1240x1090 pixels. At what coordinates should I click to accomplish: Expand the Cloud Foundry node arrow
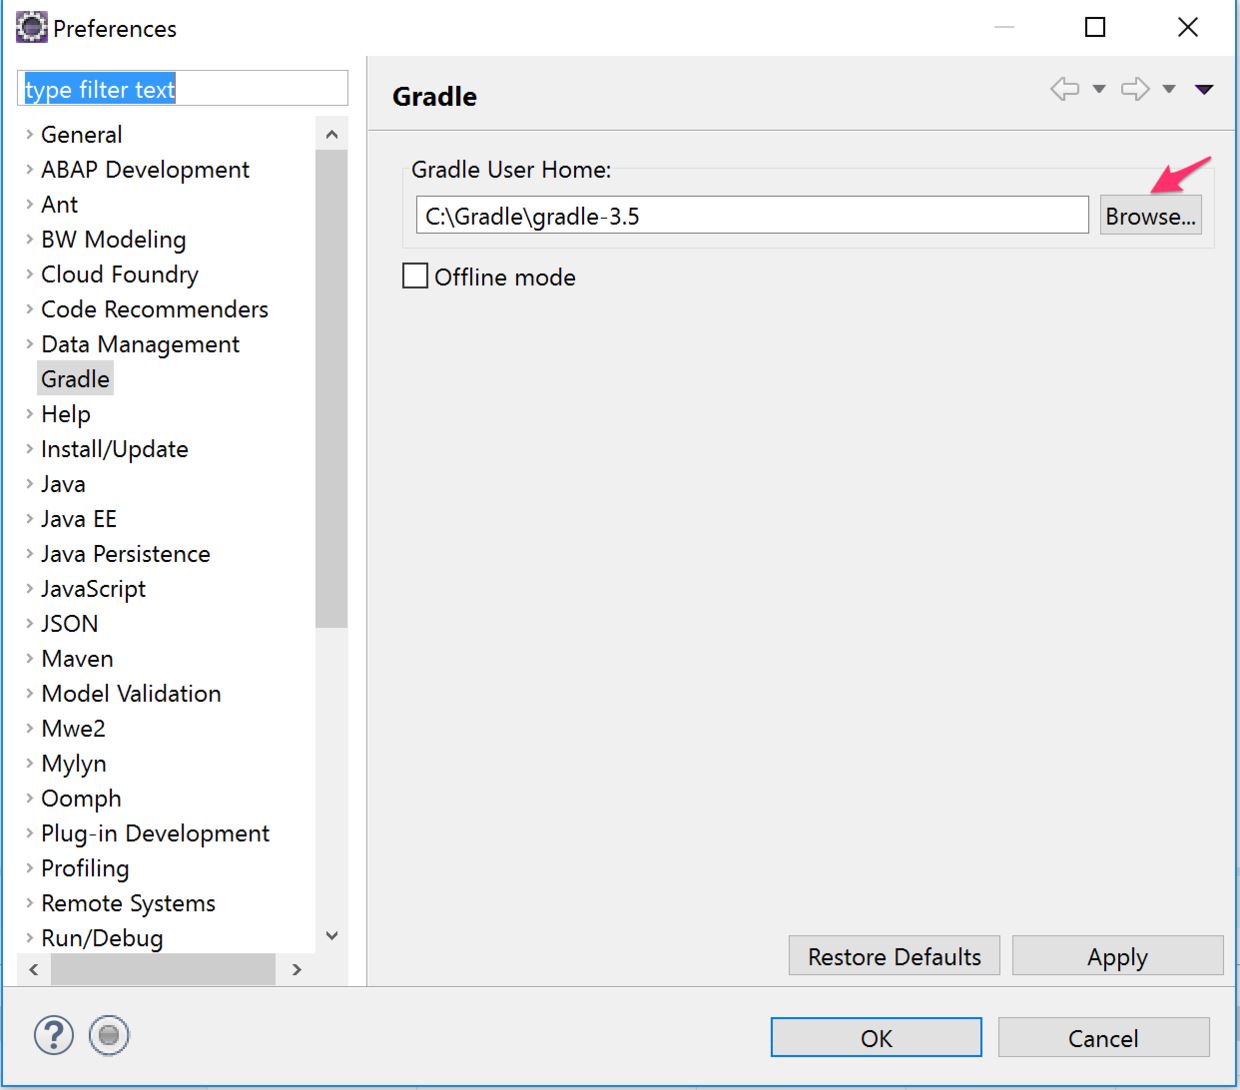[x=29, y=274]
